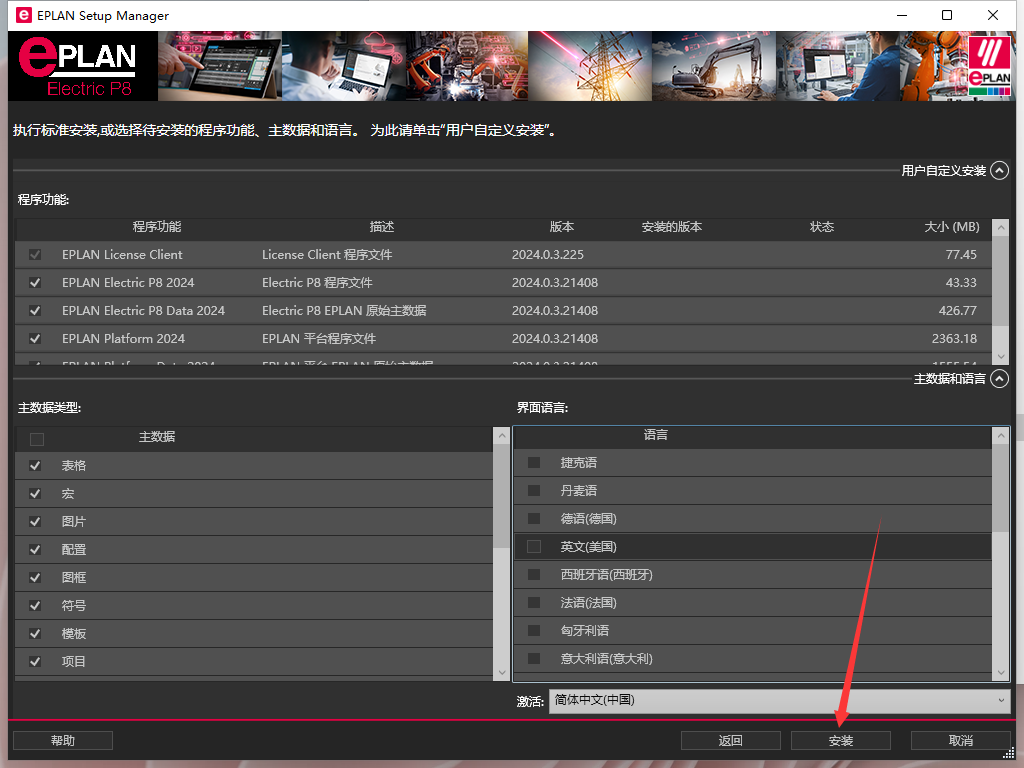Viewport: 1024px width, 768px height.
Task: Click the program features scrollbar down arrow
Action: [x=1001, y=354]
